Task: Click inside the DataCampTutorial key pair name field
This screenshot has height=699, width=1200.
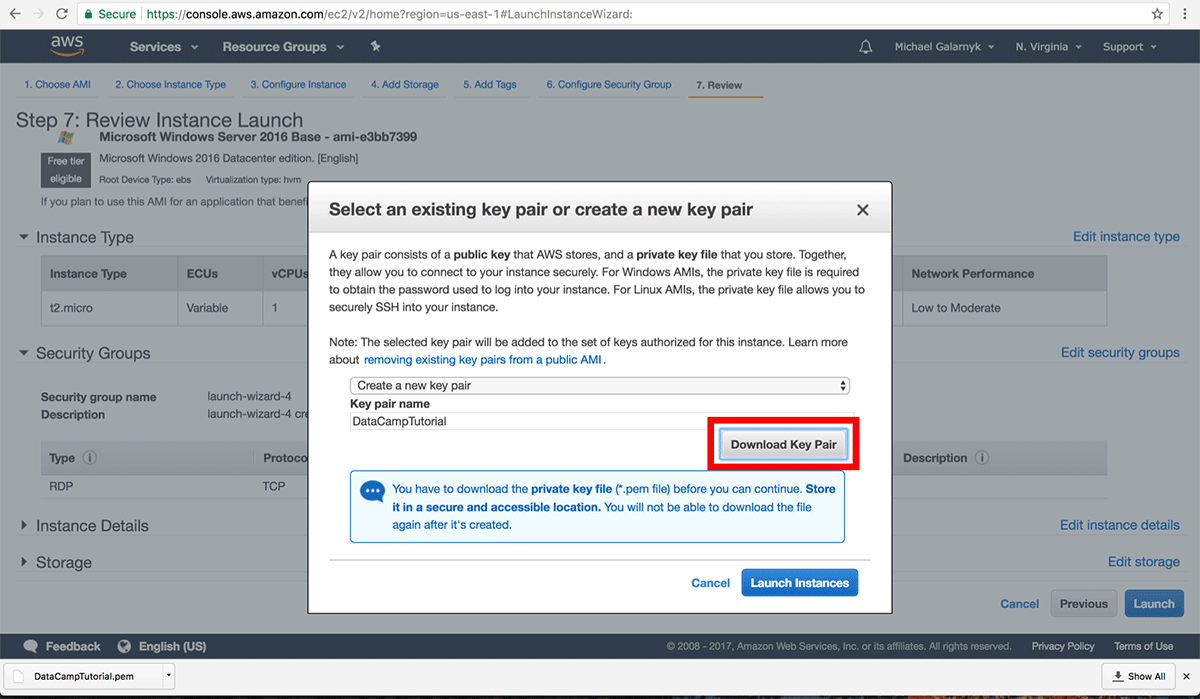Action: point(500,421)
